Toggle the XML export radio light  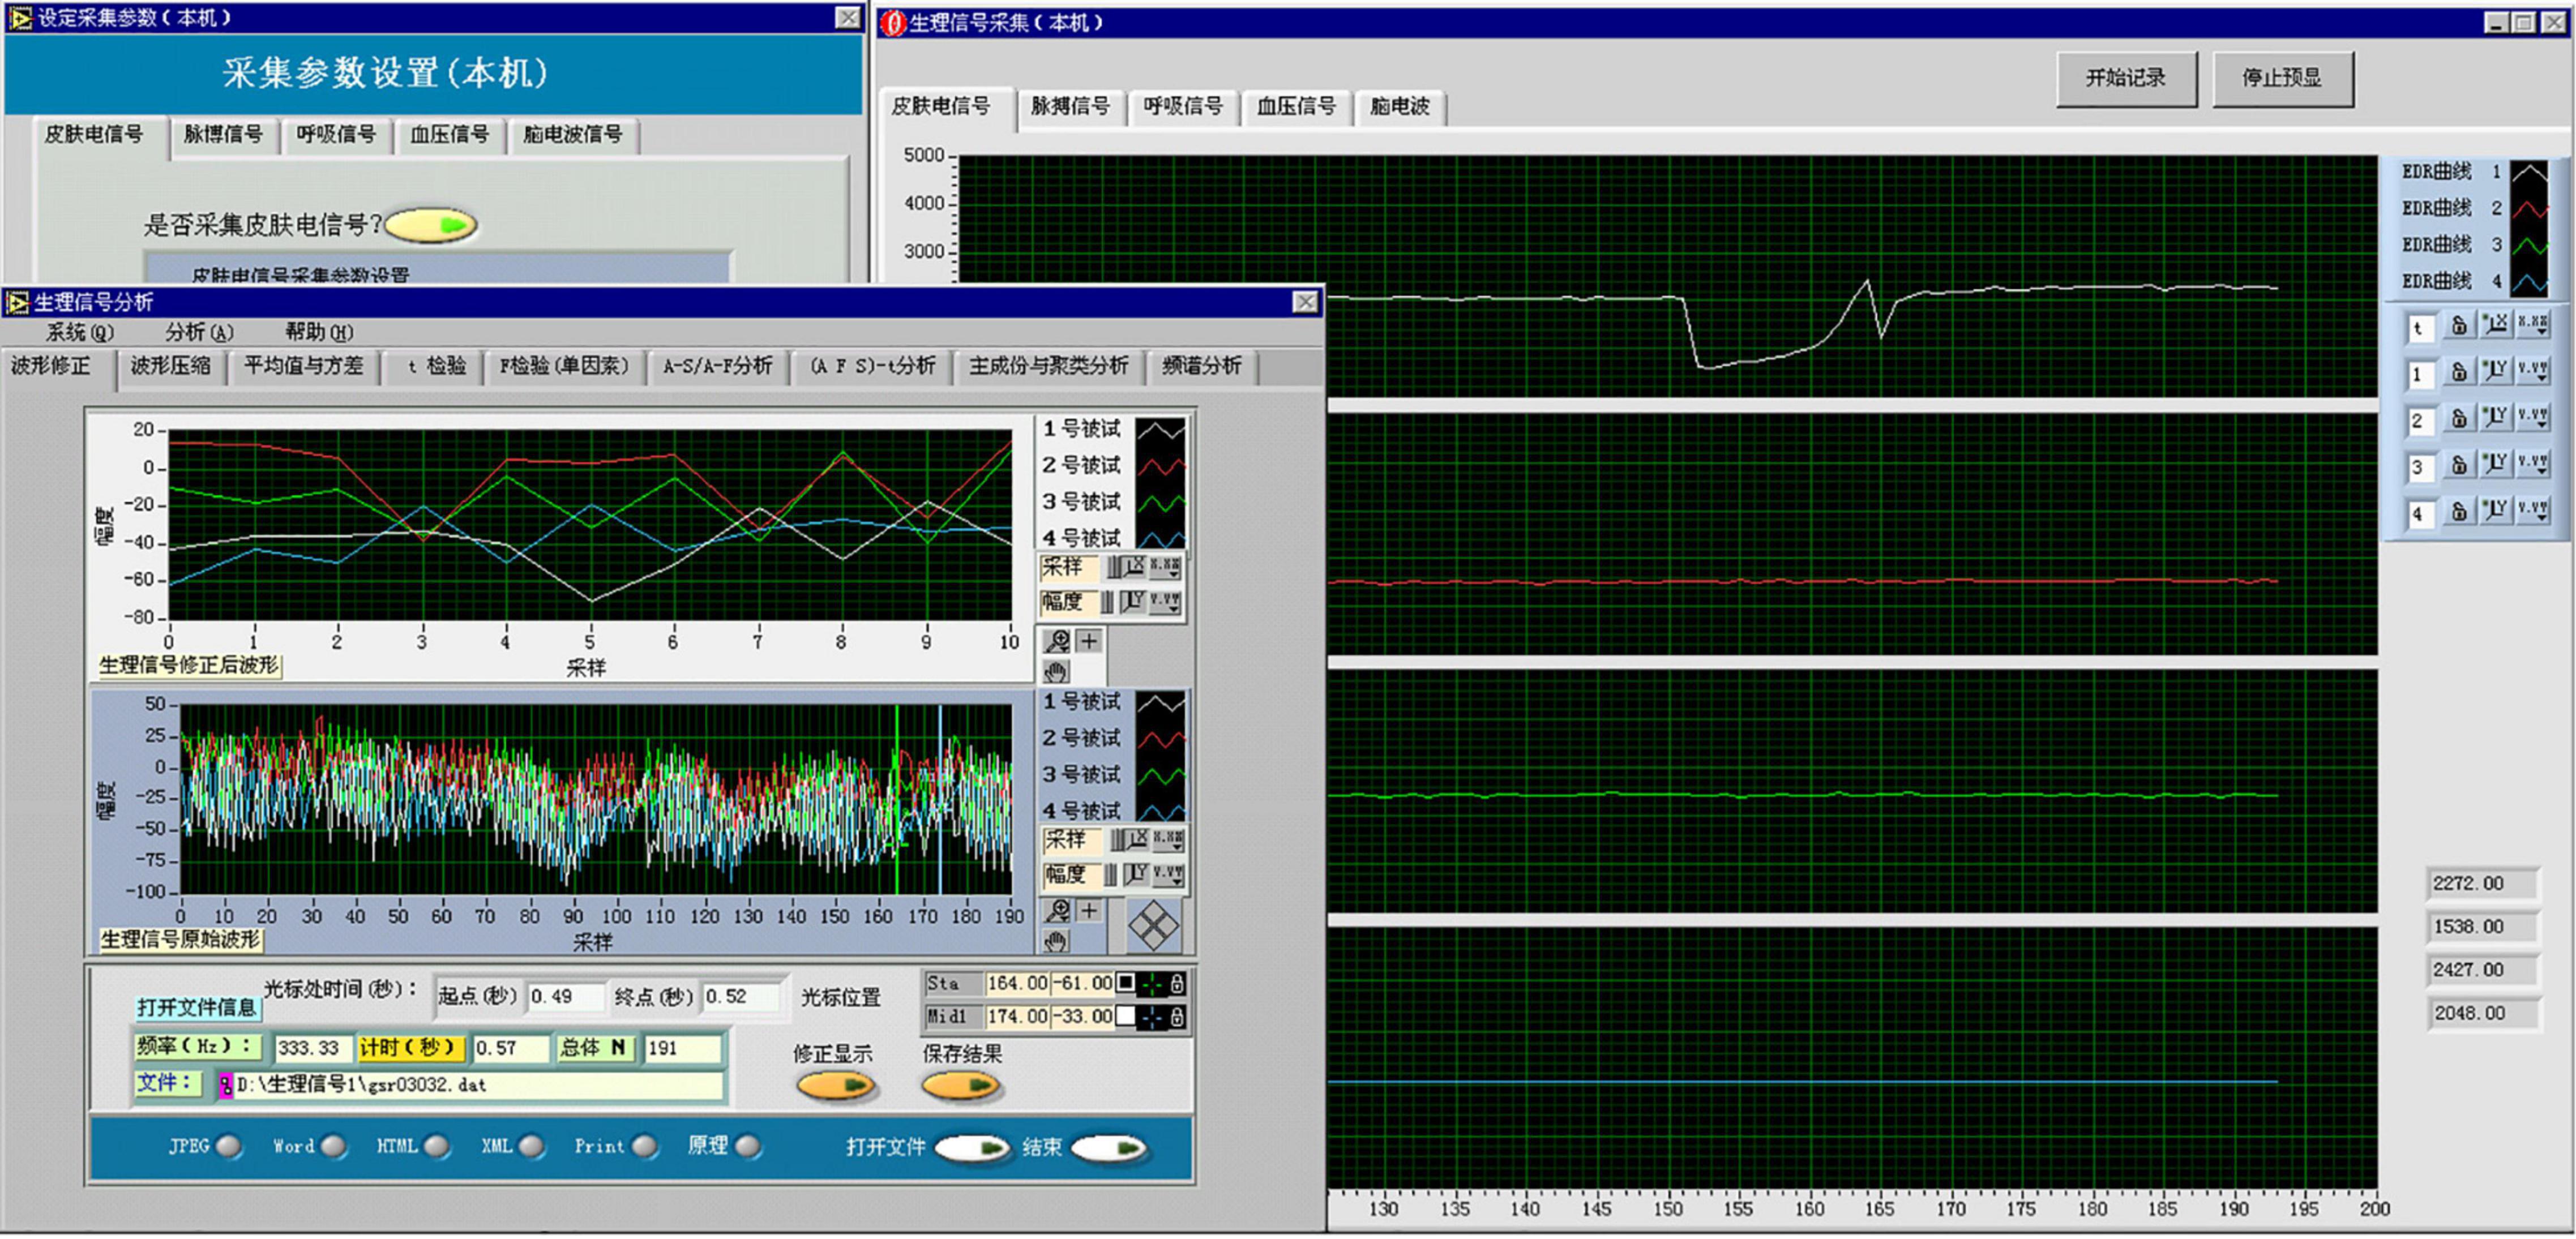coord(531,1146)
